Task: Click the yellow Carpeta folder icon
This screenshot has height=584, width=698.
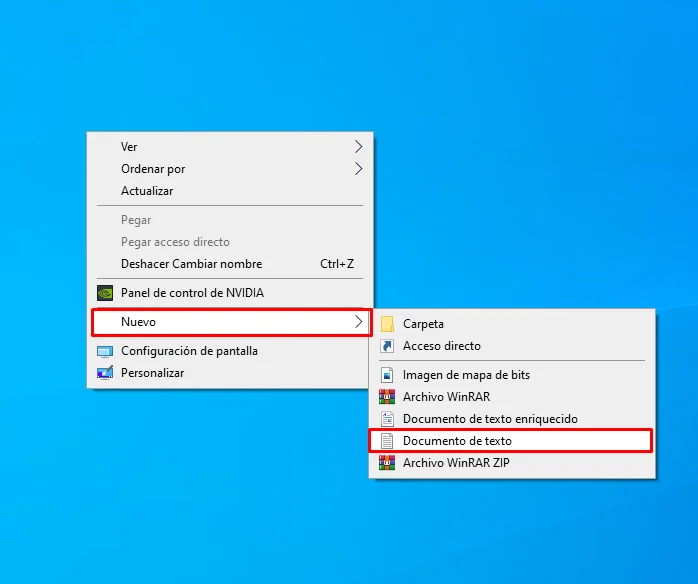Action: 387,324
